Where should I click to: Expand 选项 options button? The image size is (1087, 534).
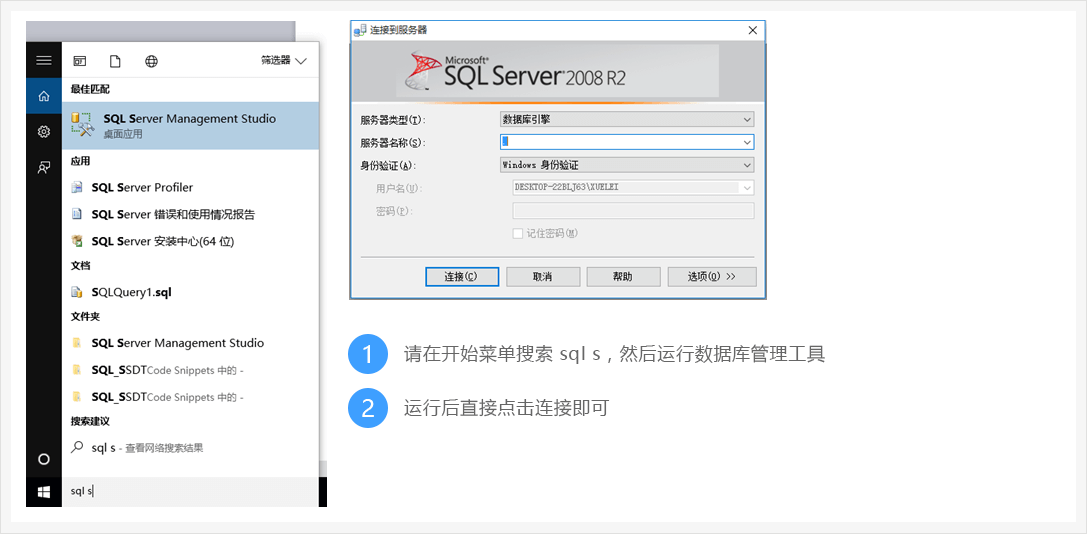point(712,277)
